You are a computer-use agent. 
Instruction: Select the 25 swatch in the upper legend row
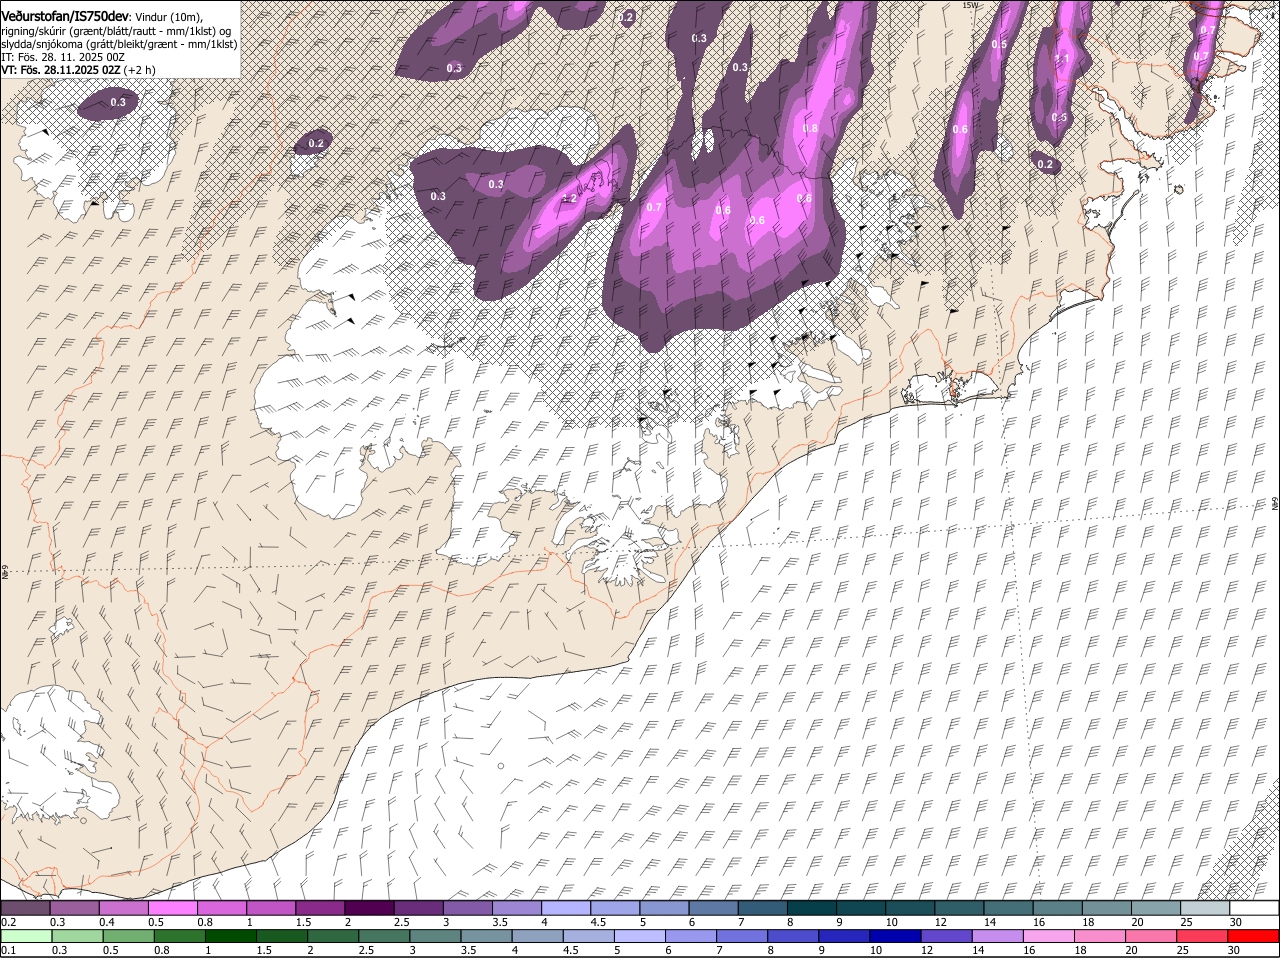pos(1205,907)
